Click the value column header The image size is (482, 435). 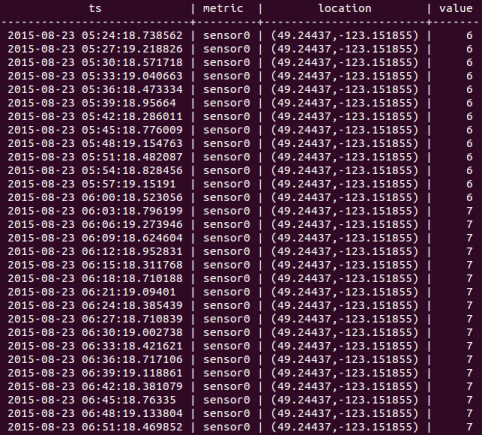(x=456, y=8)
